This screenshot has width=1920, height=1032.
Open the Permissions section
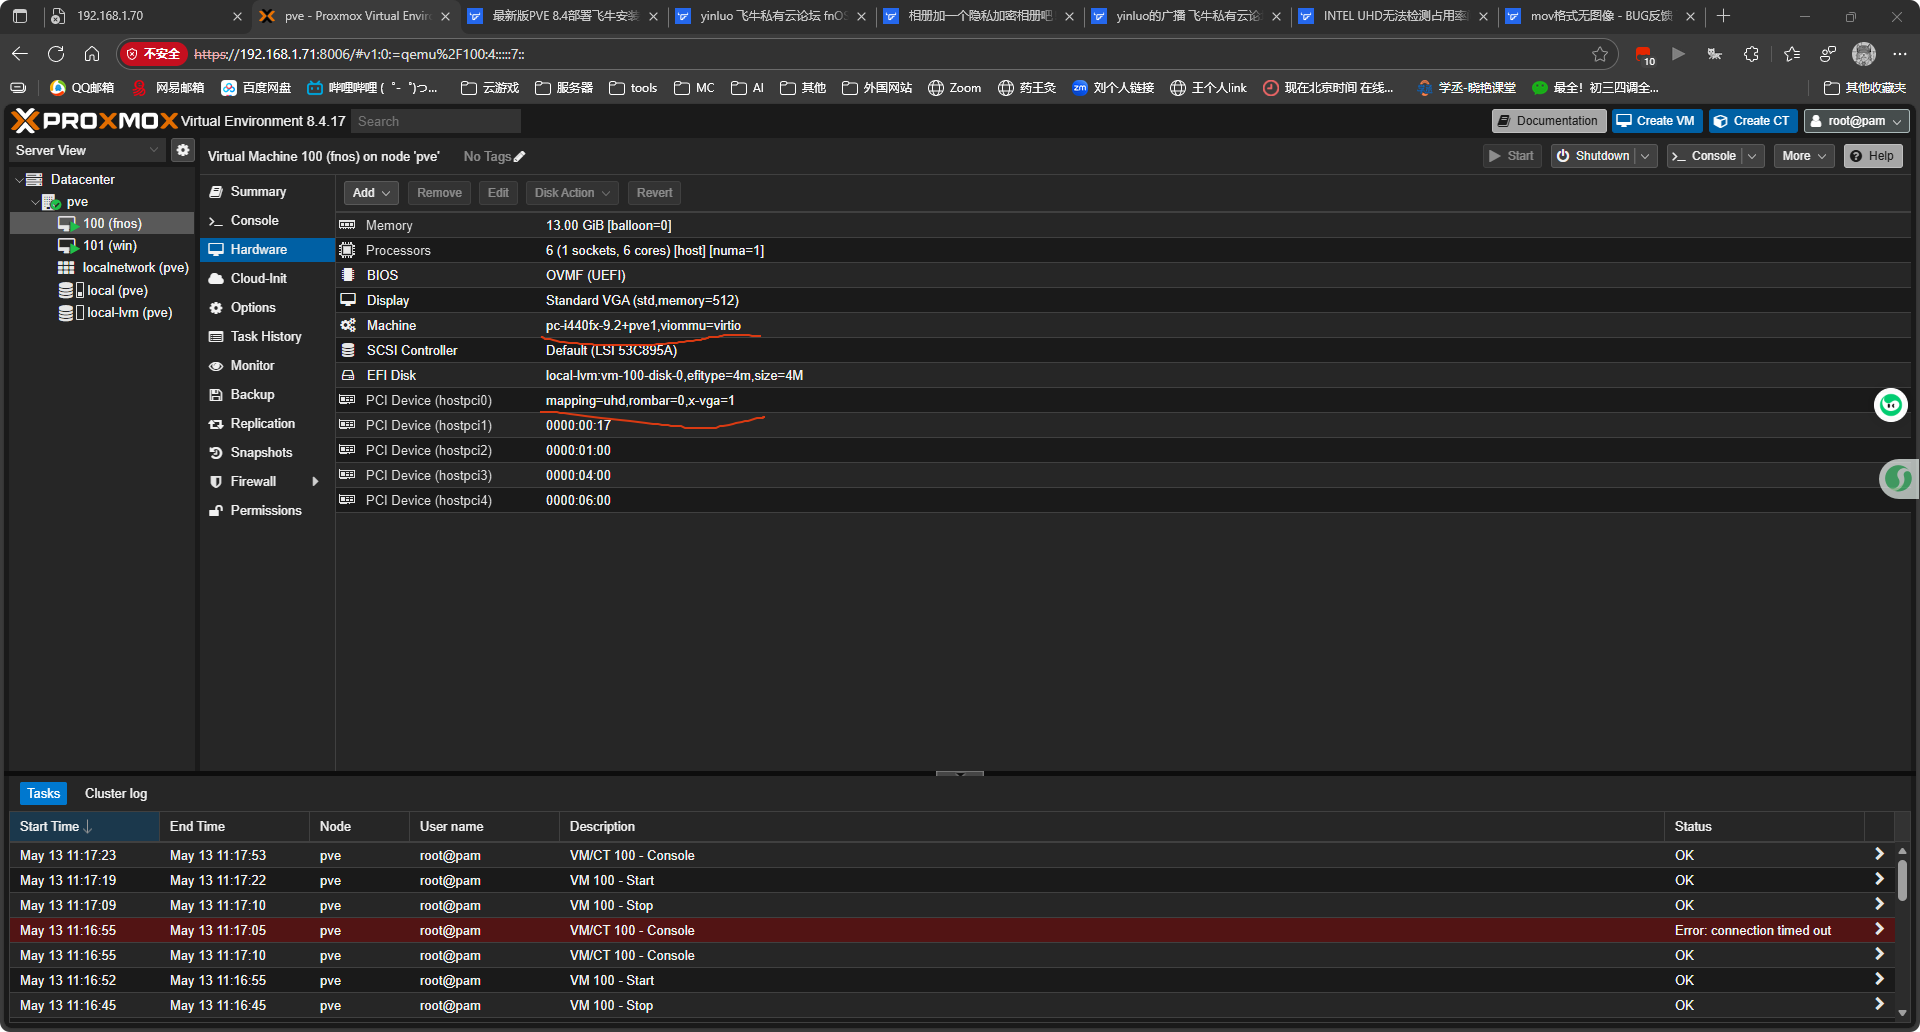267,510
